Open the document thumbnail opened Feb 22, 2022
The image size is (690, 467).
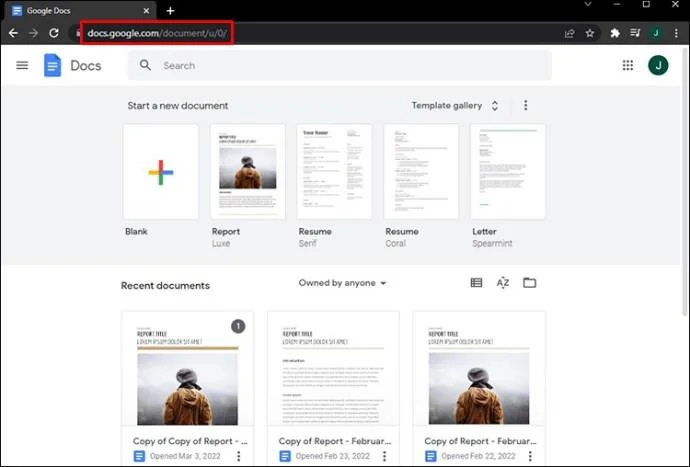point(479,369)
